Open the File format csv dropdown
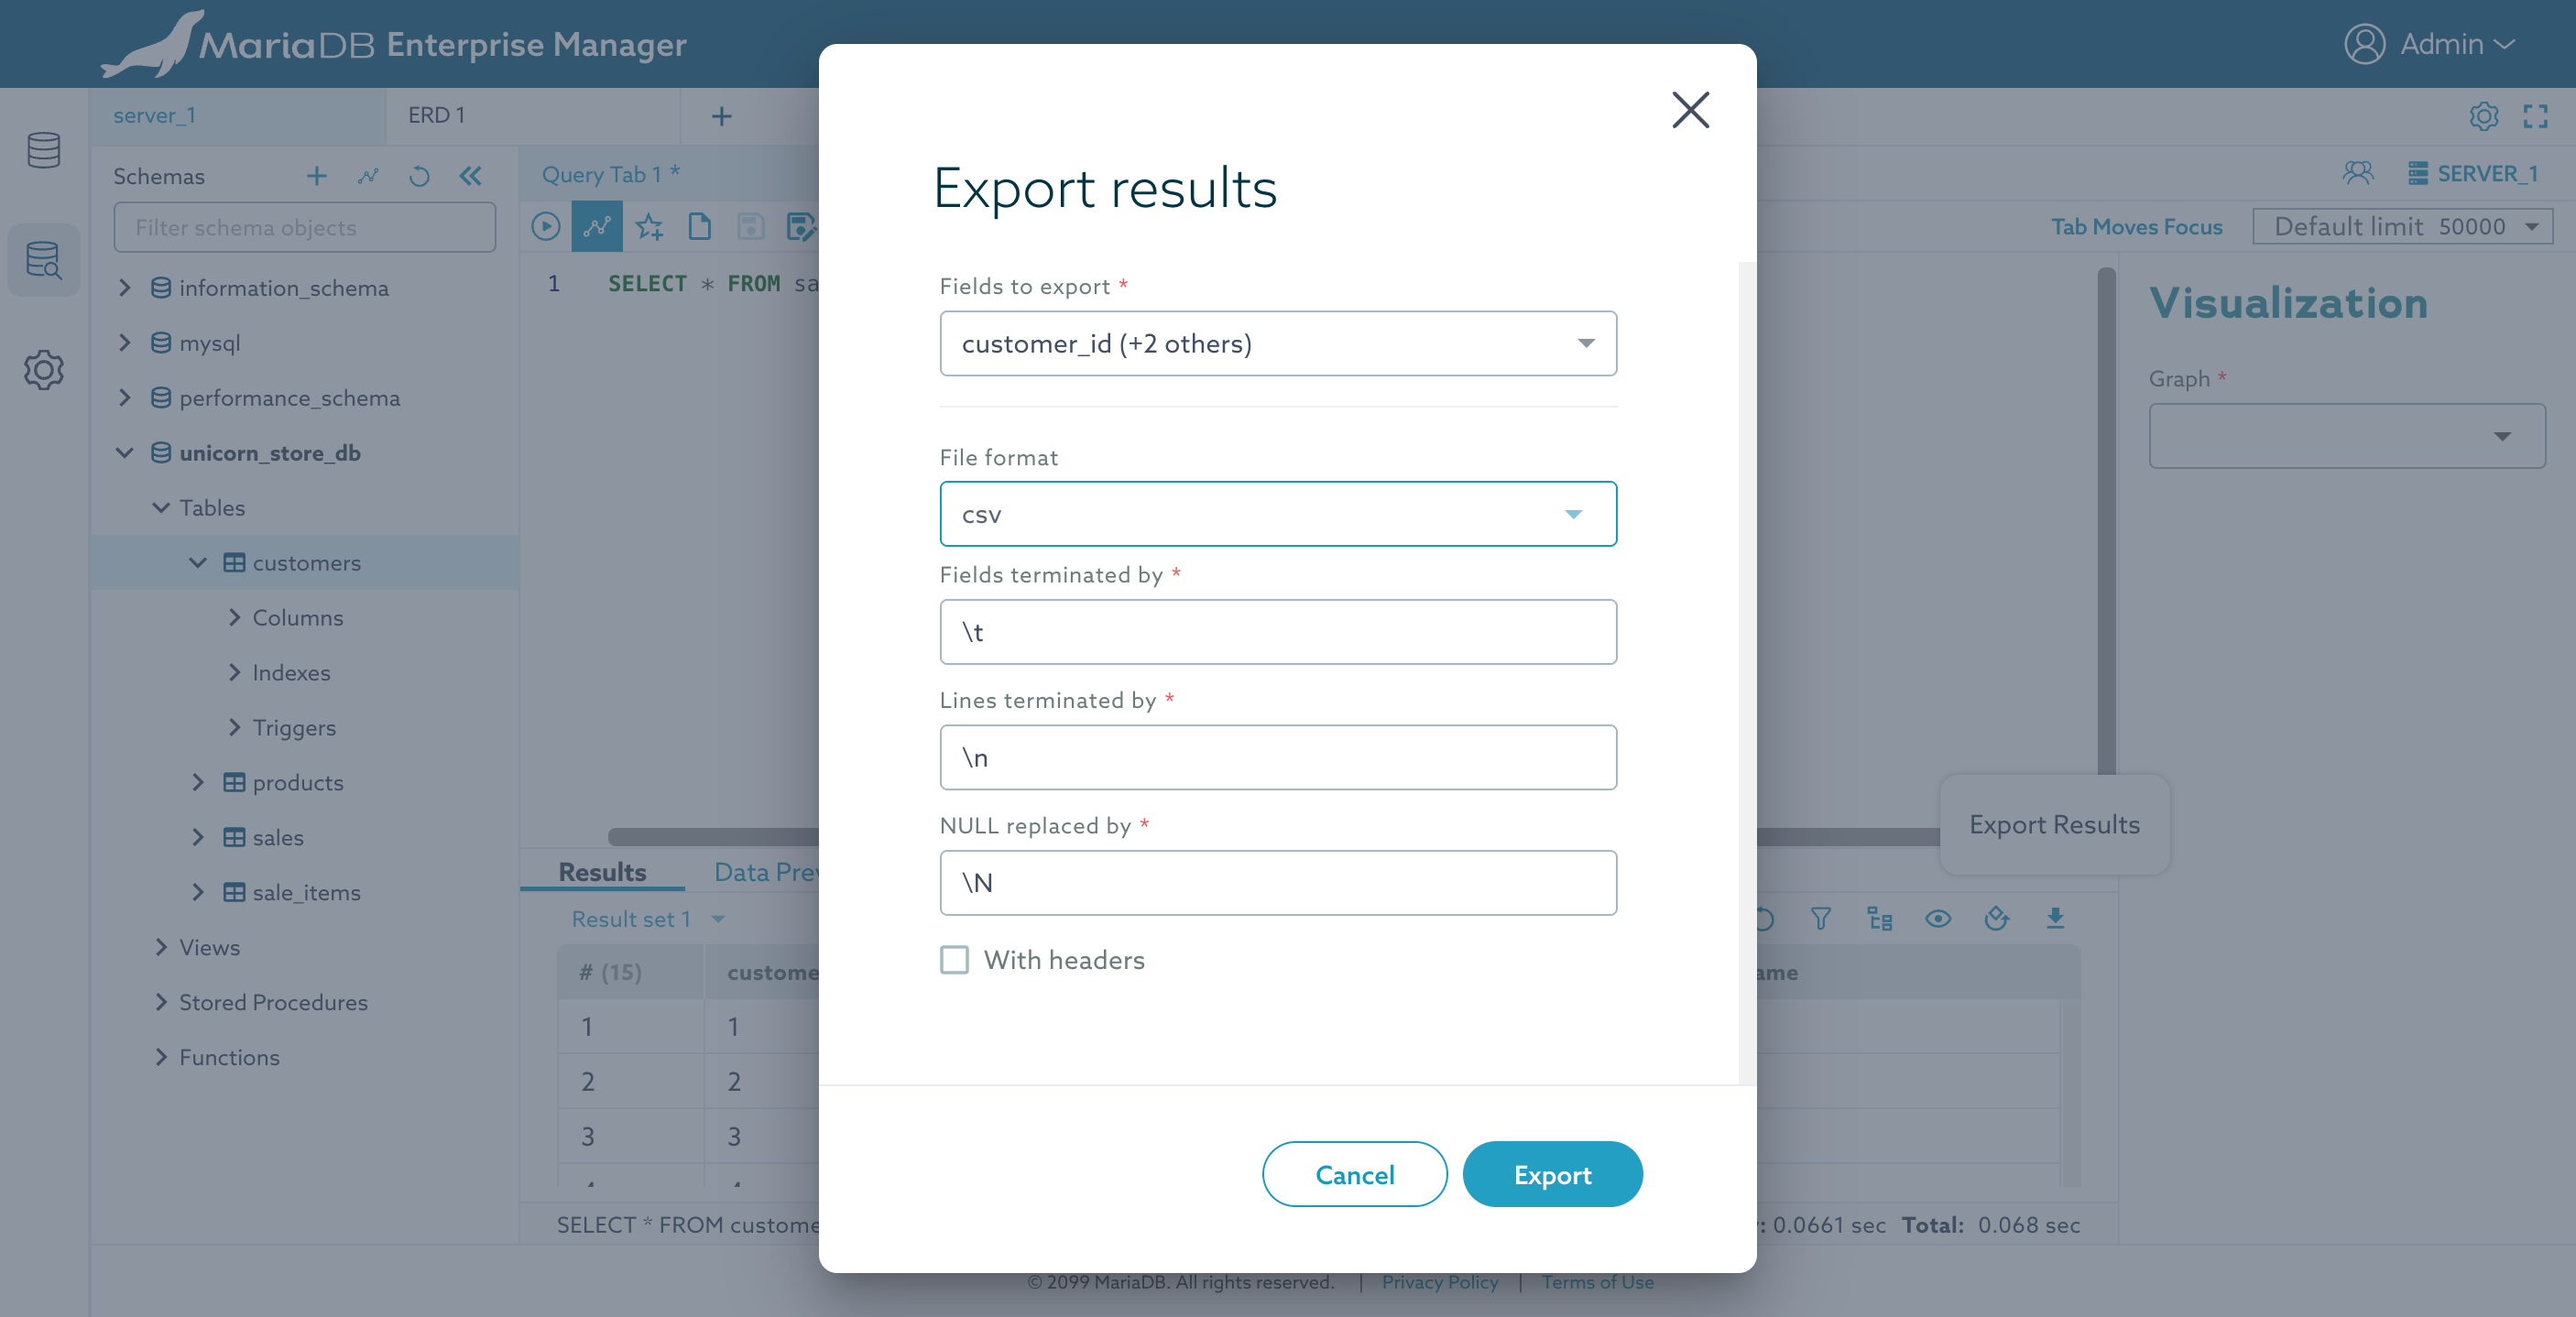This screenshot has width=2576, height=1317. click(1277, 514)
